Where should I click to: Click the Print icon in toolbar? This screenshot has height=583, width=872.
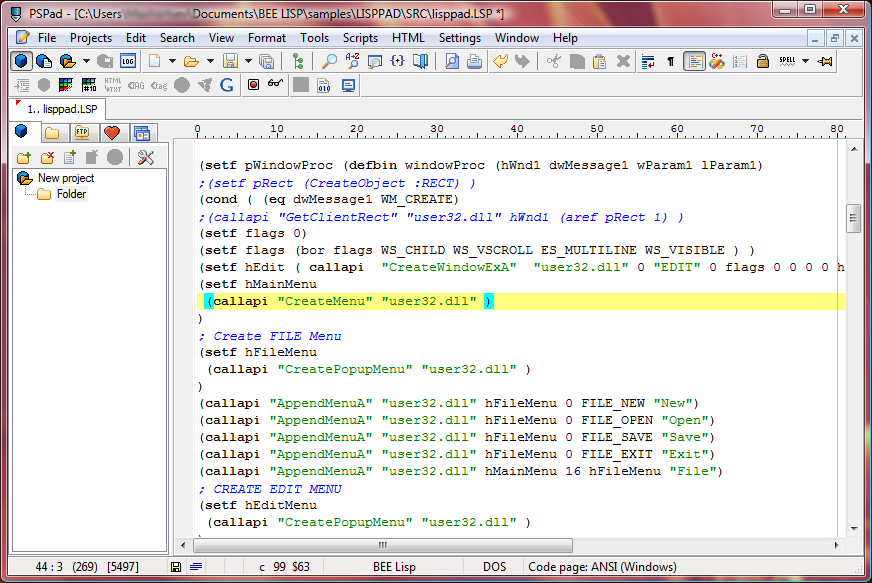click(474, 61)
